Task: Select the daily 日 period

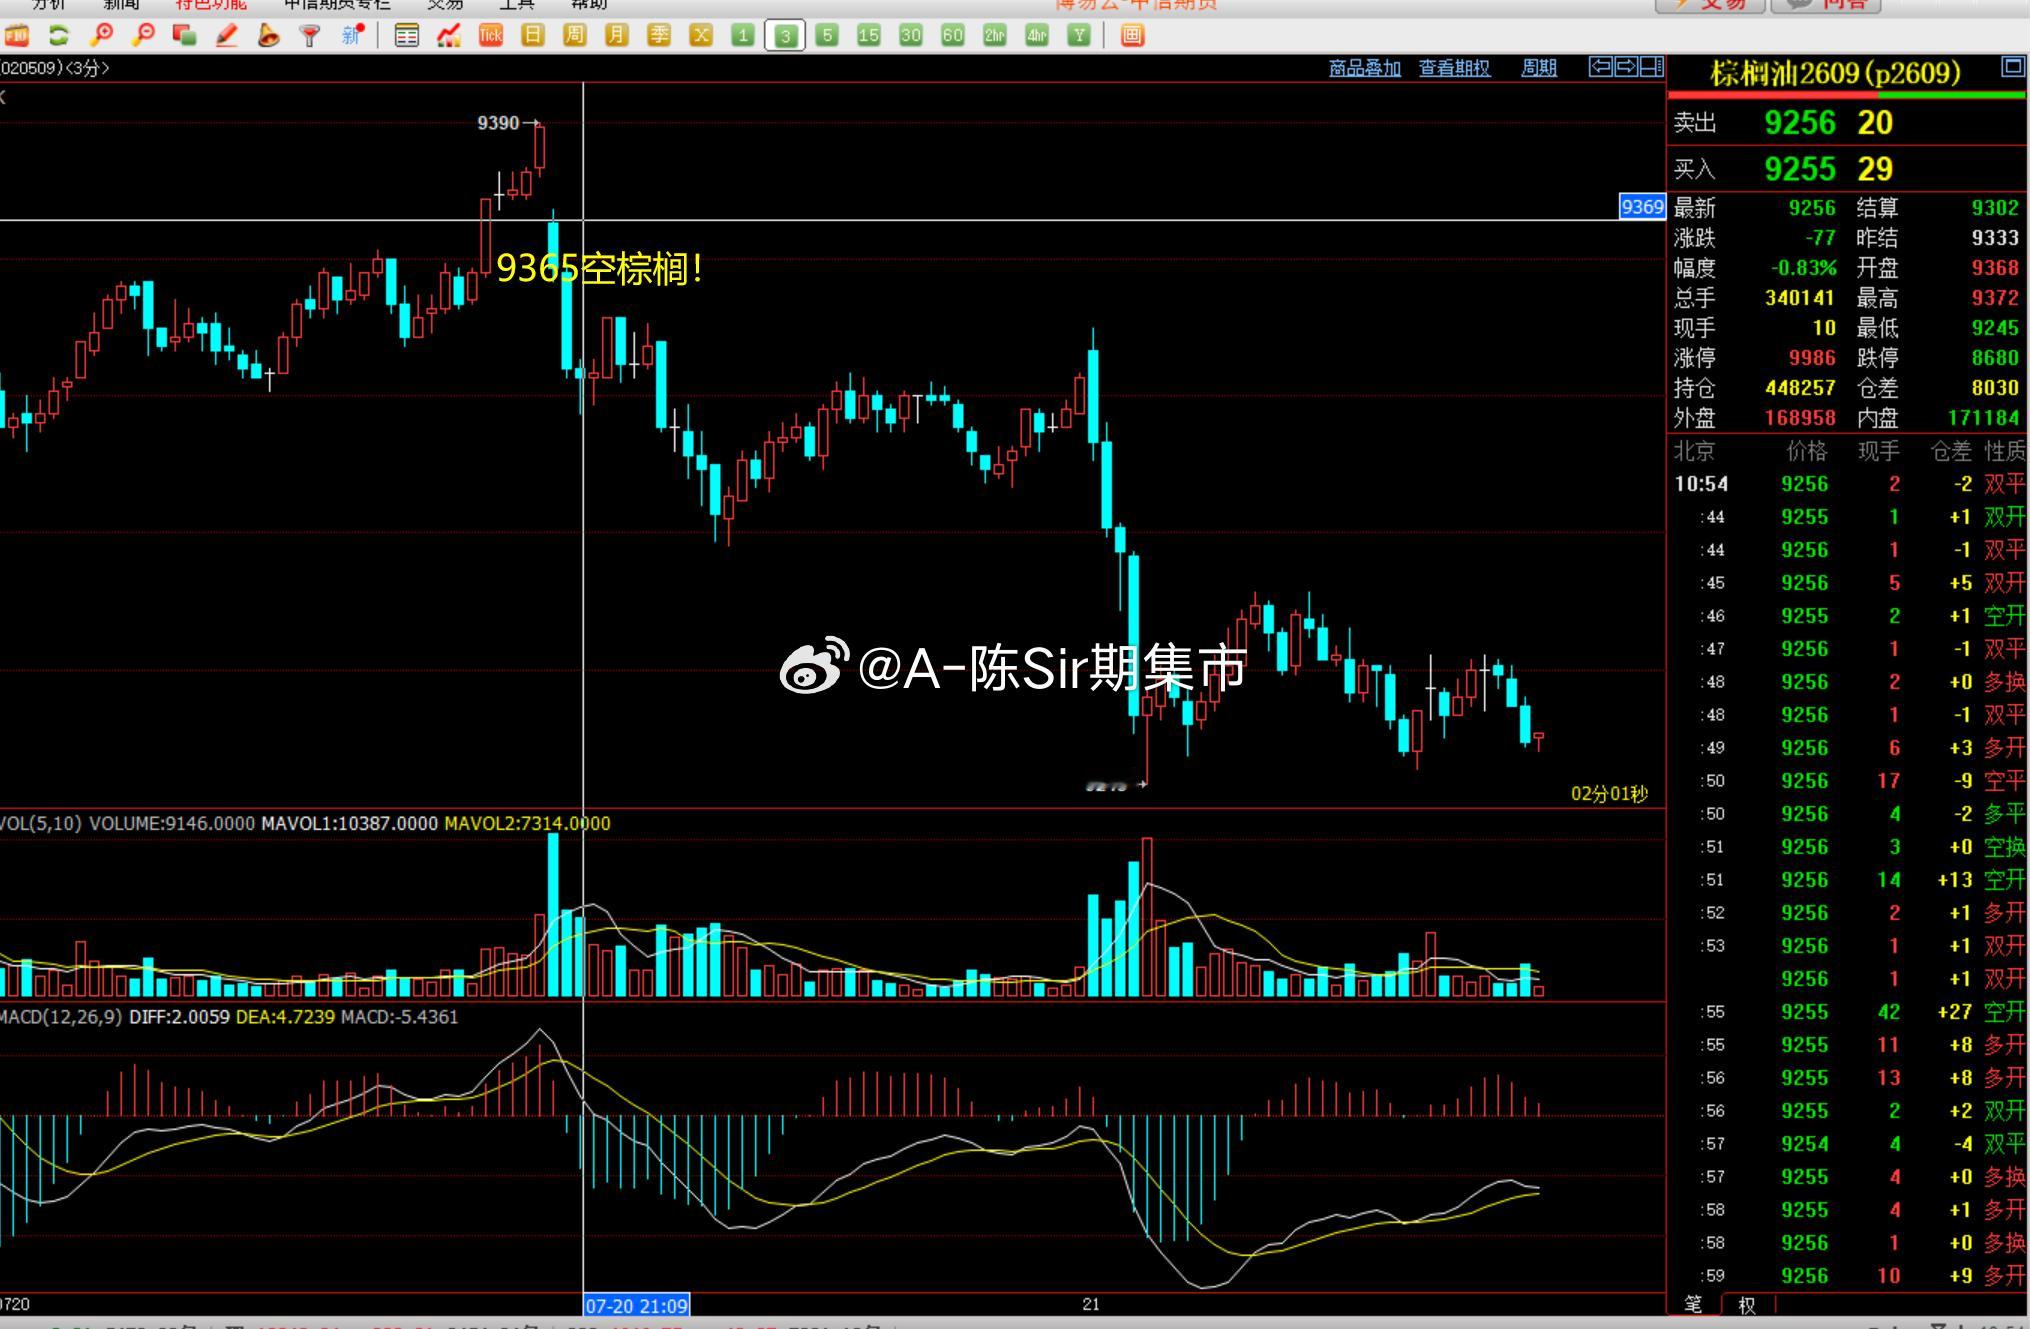Action: (533, 36)
